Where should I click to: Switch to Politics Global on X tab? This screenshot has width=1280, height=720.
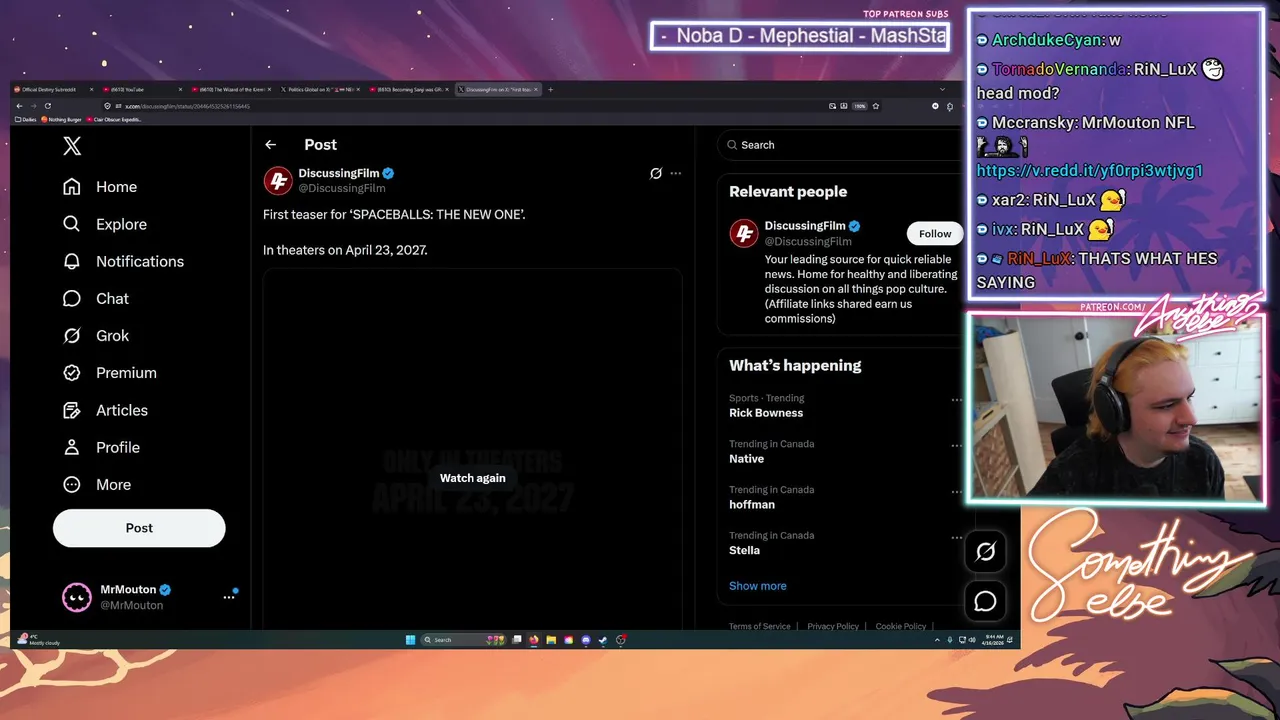pos(318,90)
